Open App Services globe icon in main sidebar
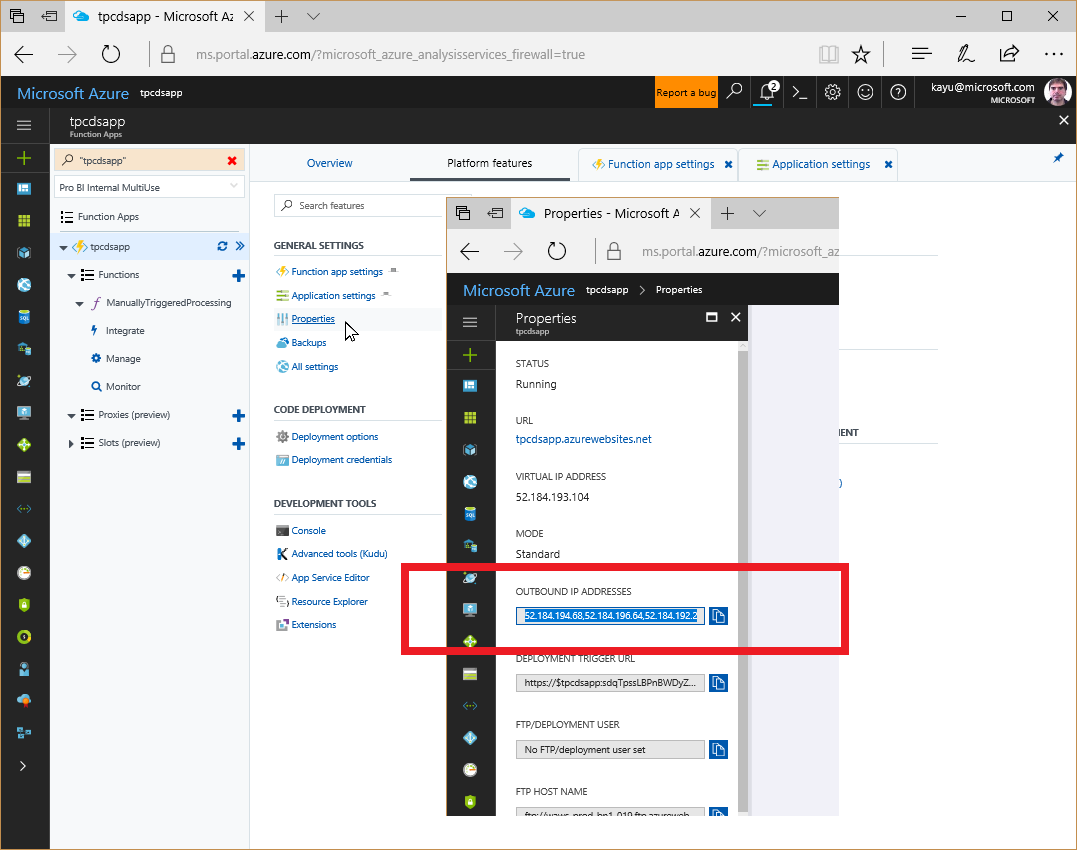This screenshot has height=850, width=1077. tap(24, 284)
